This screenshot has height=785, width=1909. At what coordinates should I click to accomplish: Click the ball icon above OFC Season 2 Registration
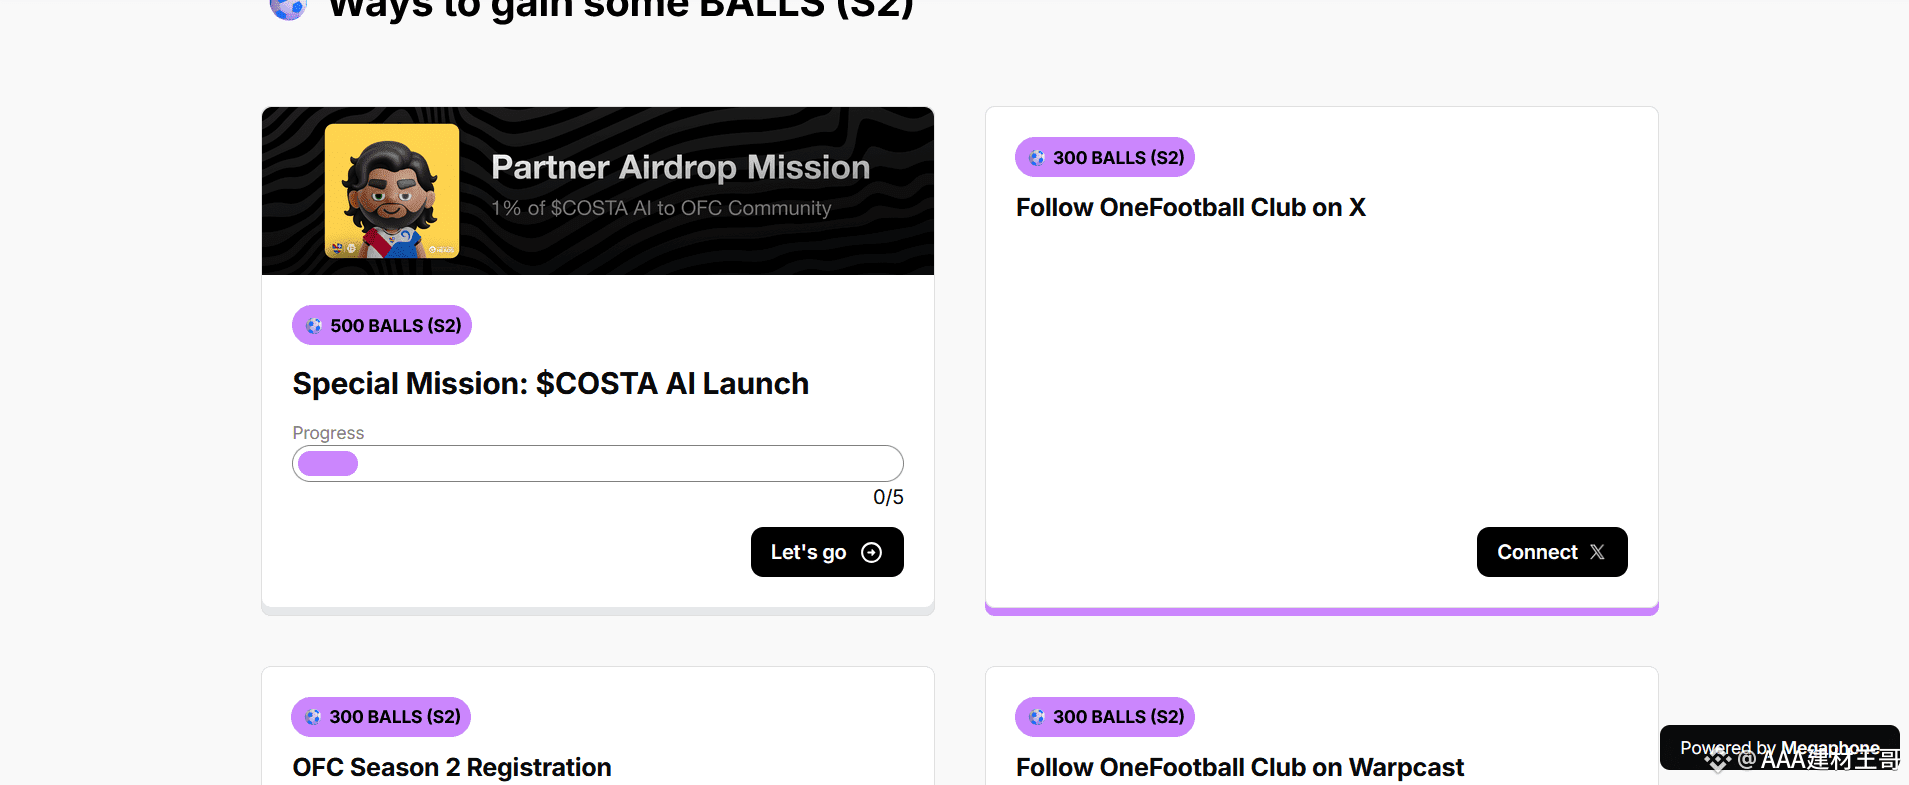pyautogui.click(x=313, y=717)
